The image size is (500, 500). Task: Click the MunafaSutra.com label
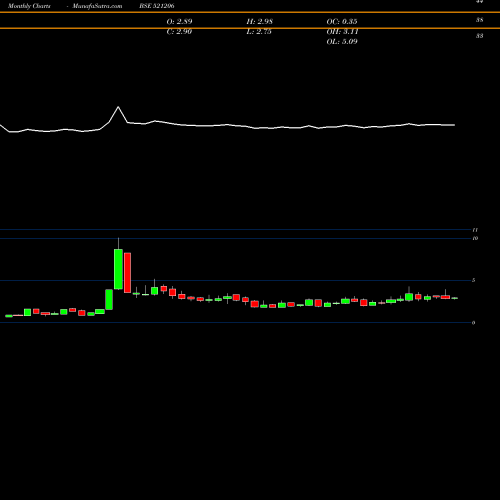pyautogui.click(x=97, y=6)
